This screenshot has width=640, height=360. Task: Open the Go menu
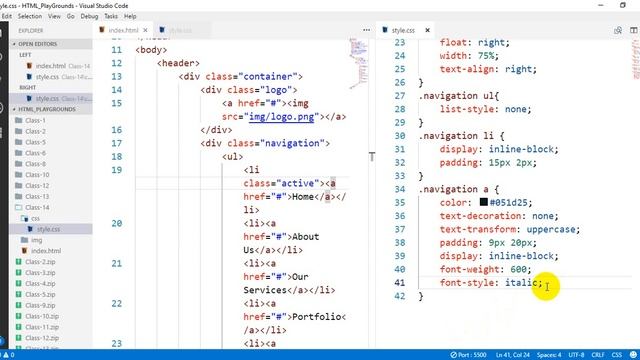point(71,16)
